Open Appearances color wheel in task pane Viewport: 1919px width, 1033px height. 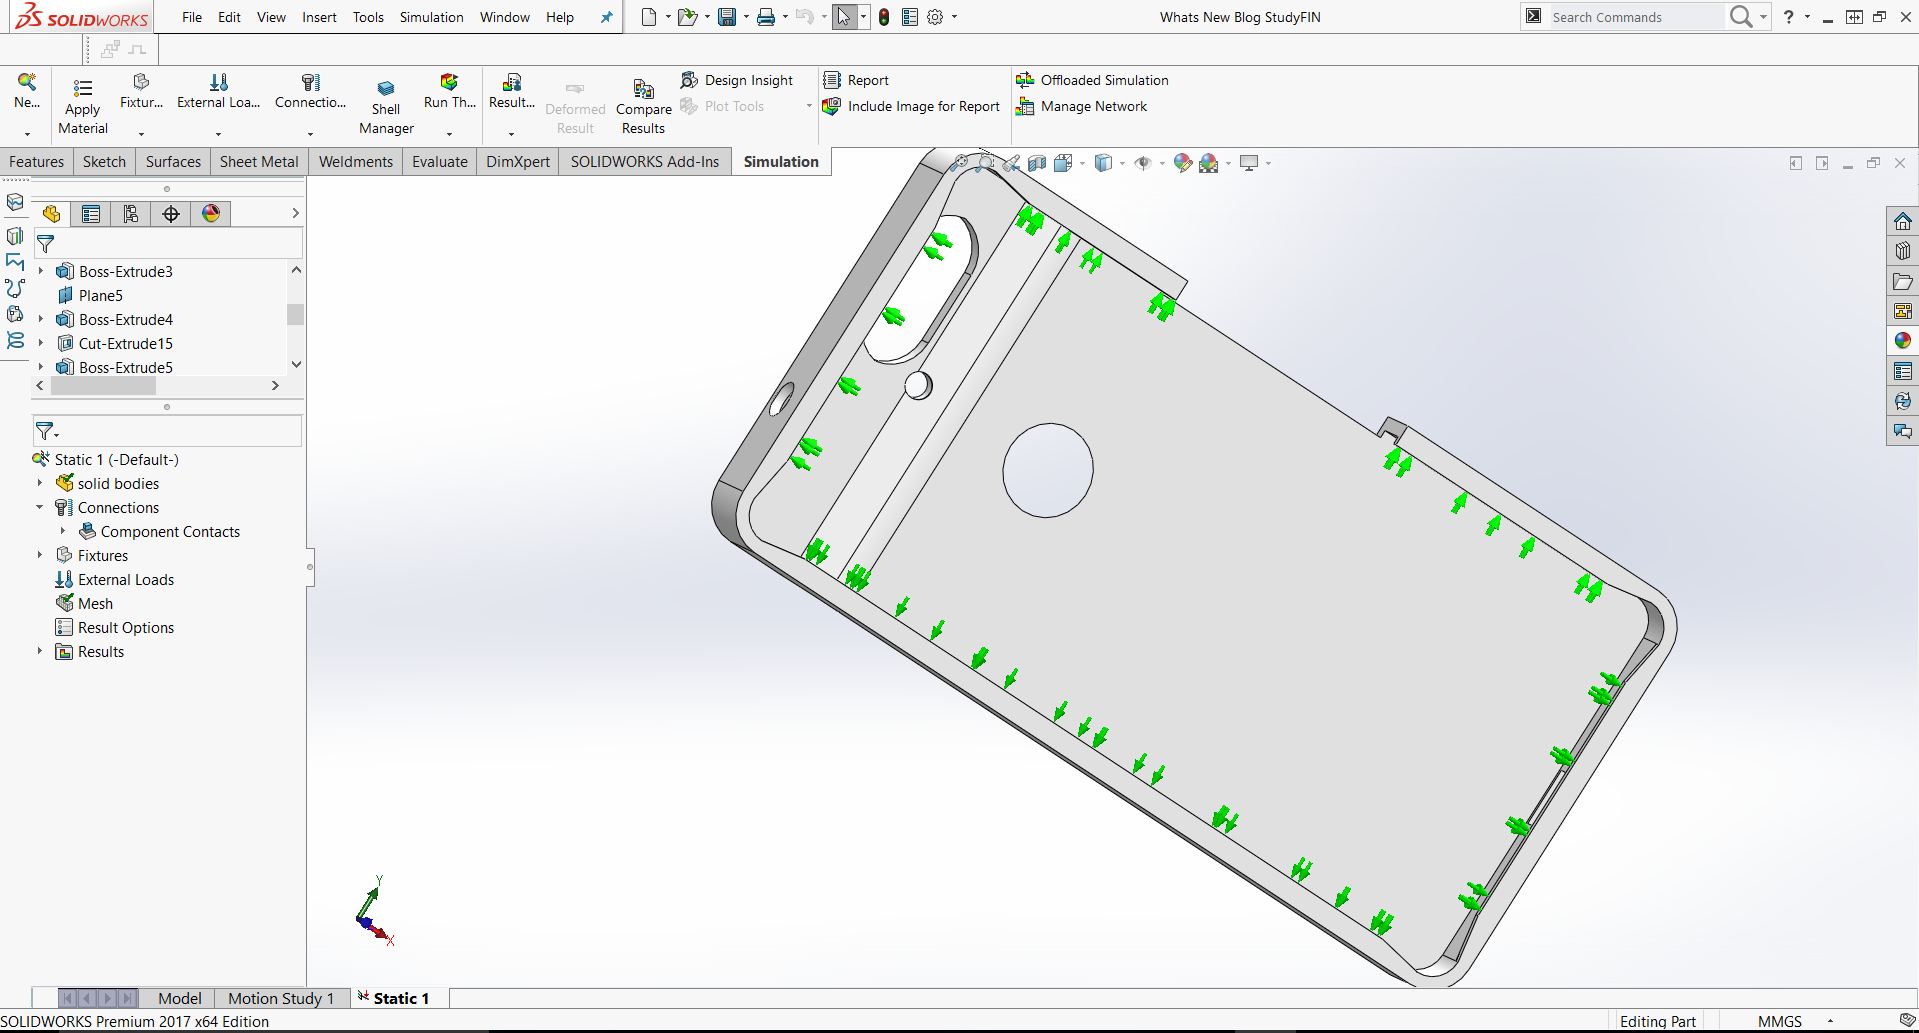pos(1902,341)
